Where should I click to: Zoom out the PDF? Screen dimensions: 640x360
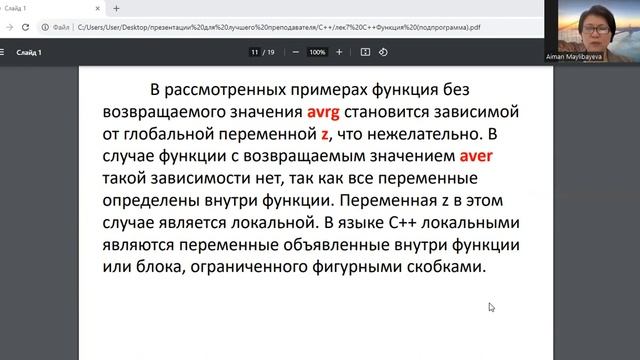click(x=296, y=52)
